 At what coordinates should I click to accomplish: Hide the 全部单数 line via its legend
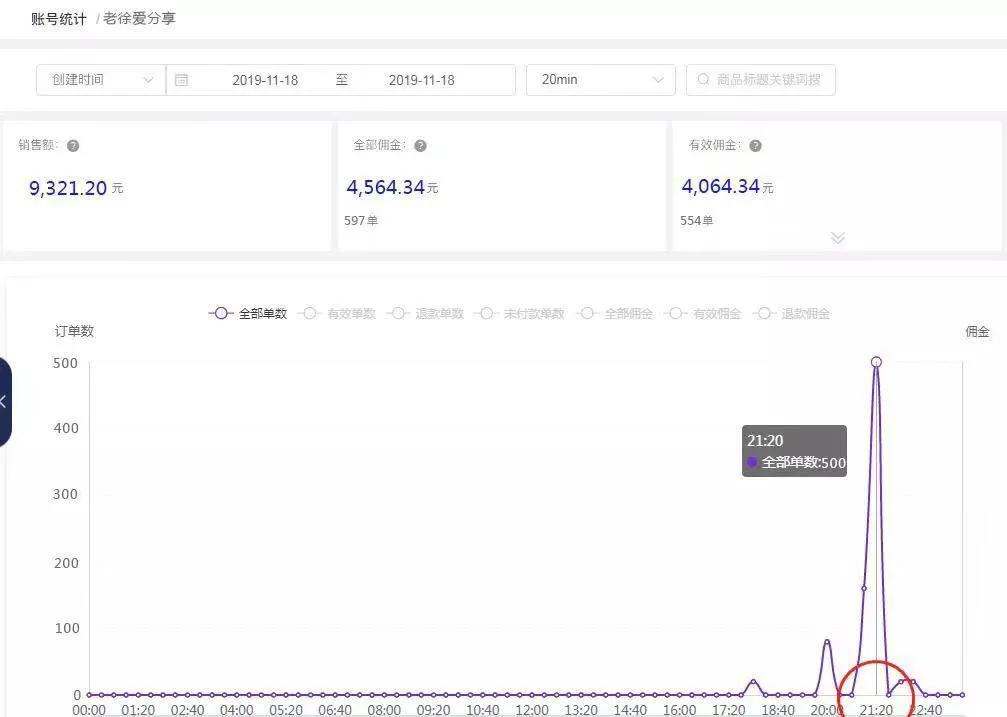(221, 313)
